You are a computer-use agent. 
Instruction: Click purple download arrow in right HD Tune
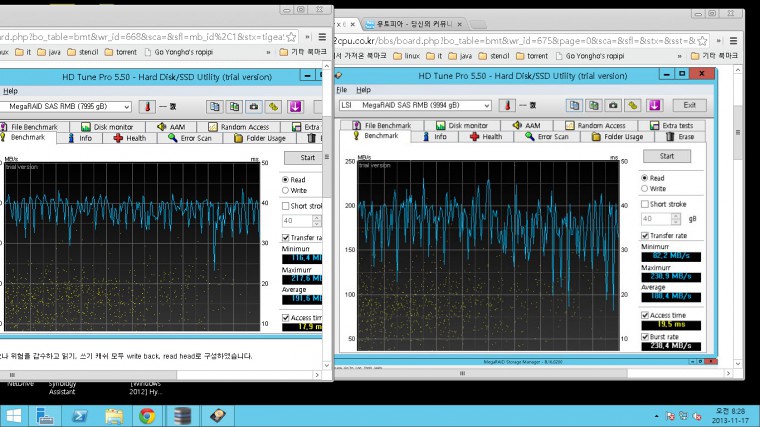654,105
